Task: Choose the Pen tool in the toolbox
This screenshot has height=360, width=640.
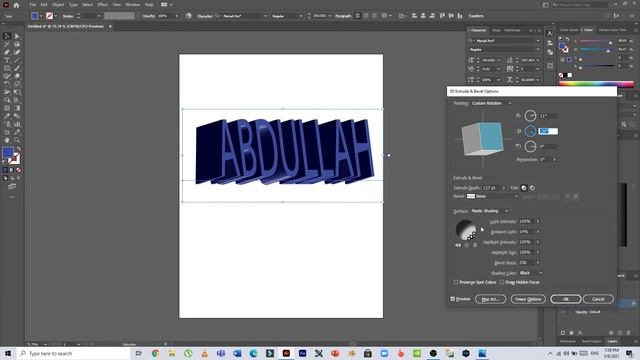Action: [7, 52]
